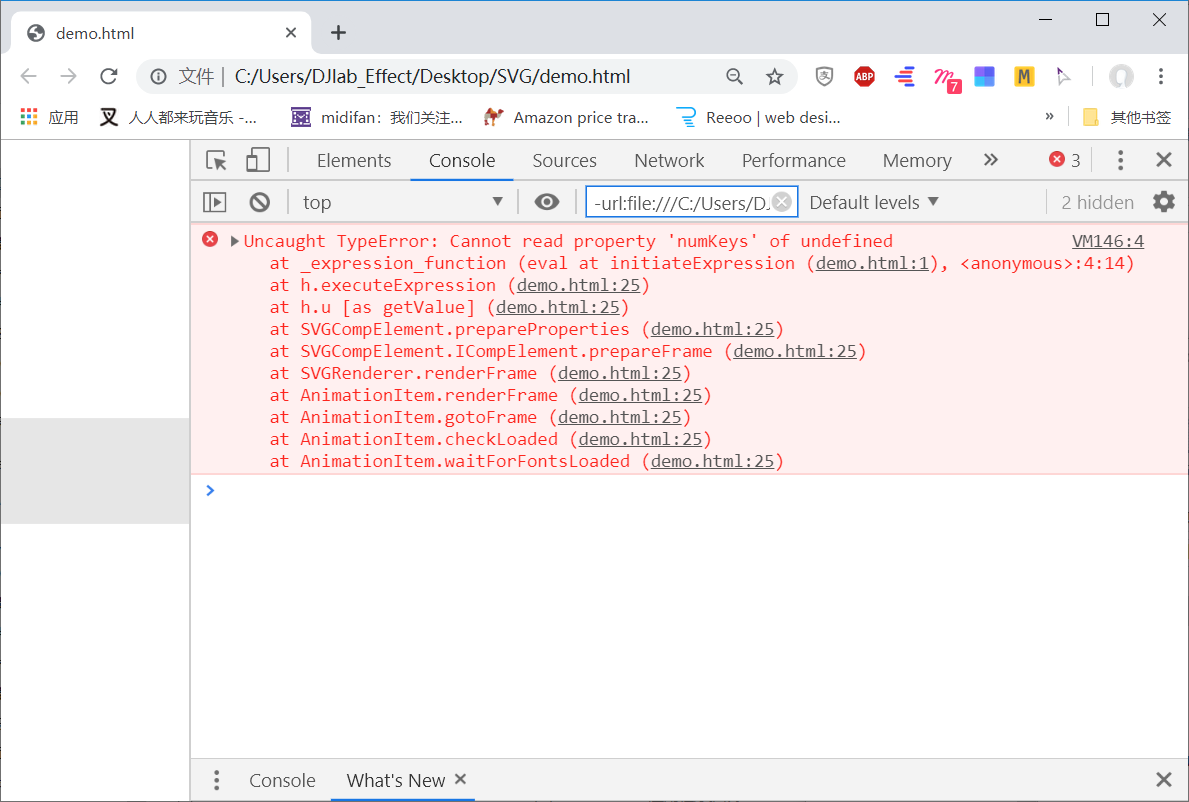Switch to the Console tab
The height and width of the screenshot is (802, 1189).
click(x=462, y=160)
